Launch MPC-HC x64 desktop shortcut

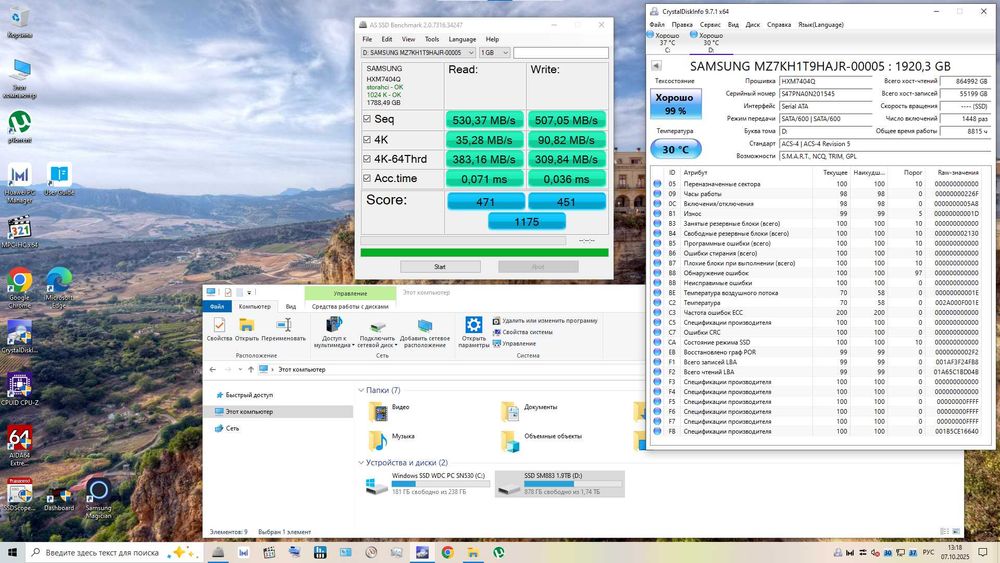point(20,232)
